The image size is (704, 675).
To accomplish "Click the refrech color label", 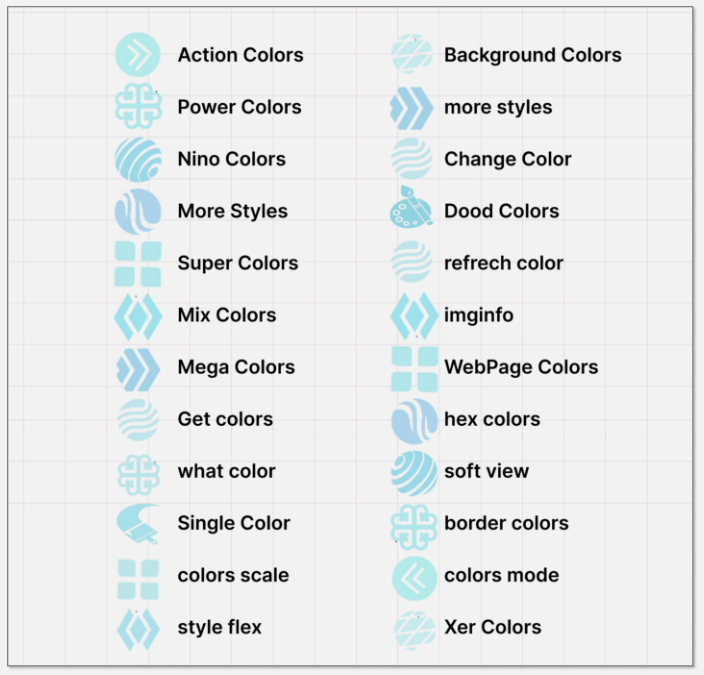I will (x=503, y=263).
